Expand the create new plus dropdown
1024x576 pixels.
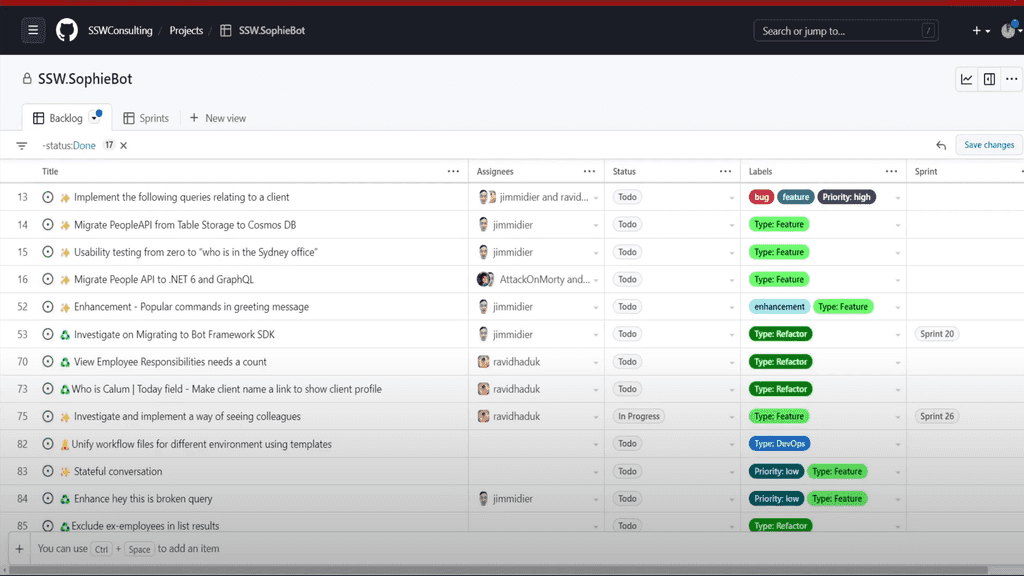point(981,31)
